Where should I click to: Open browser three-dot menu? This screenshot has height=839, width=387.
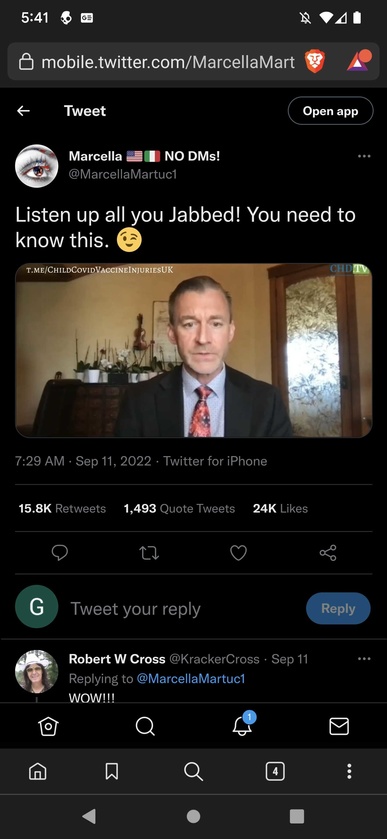(x=349, y=771)
